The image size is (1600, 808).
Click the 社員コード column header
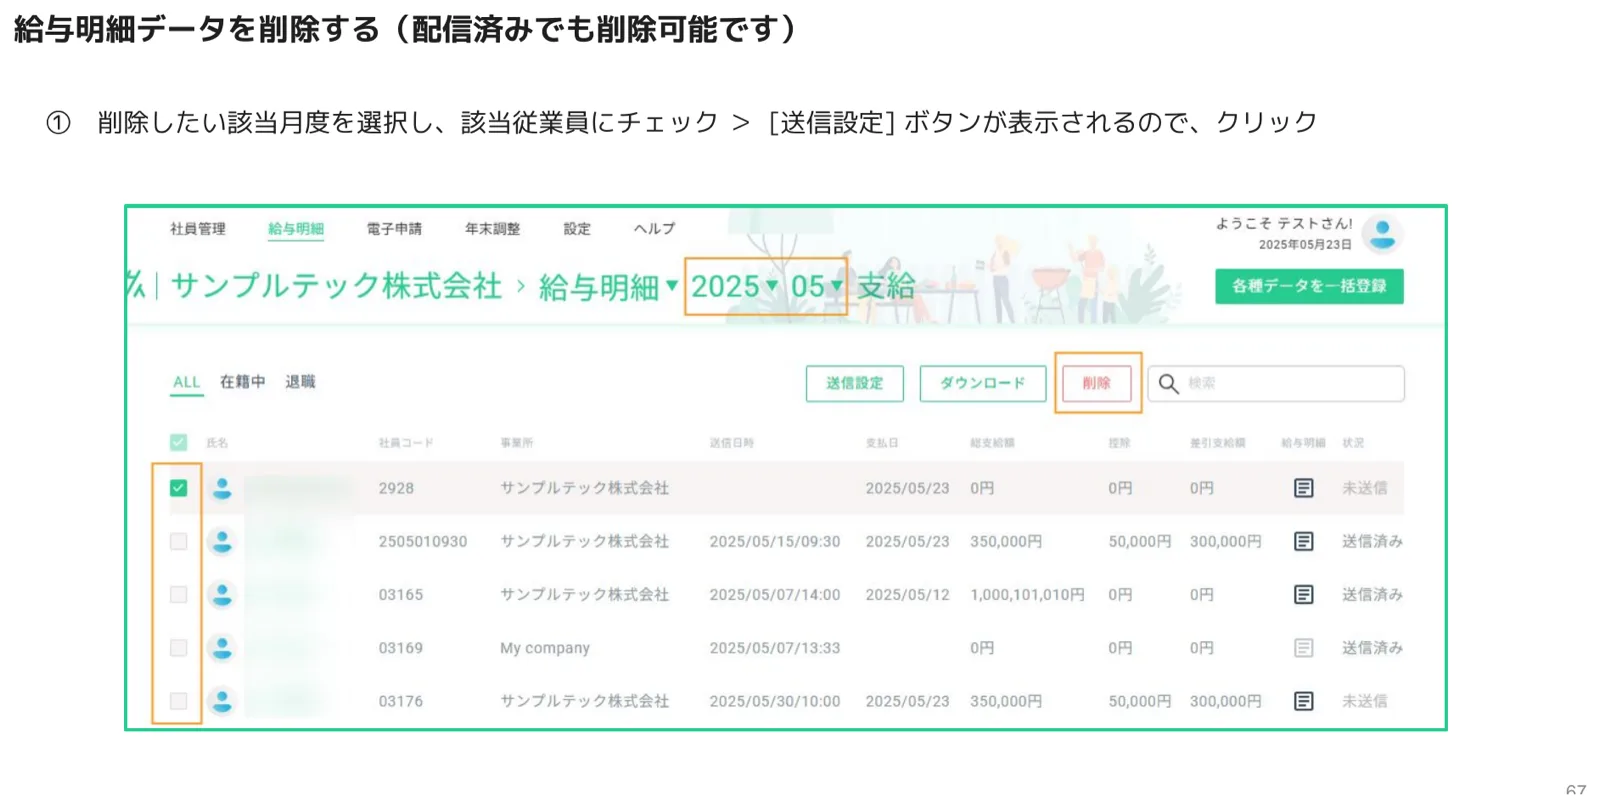tap(406, 442)
